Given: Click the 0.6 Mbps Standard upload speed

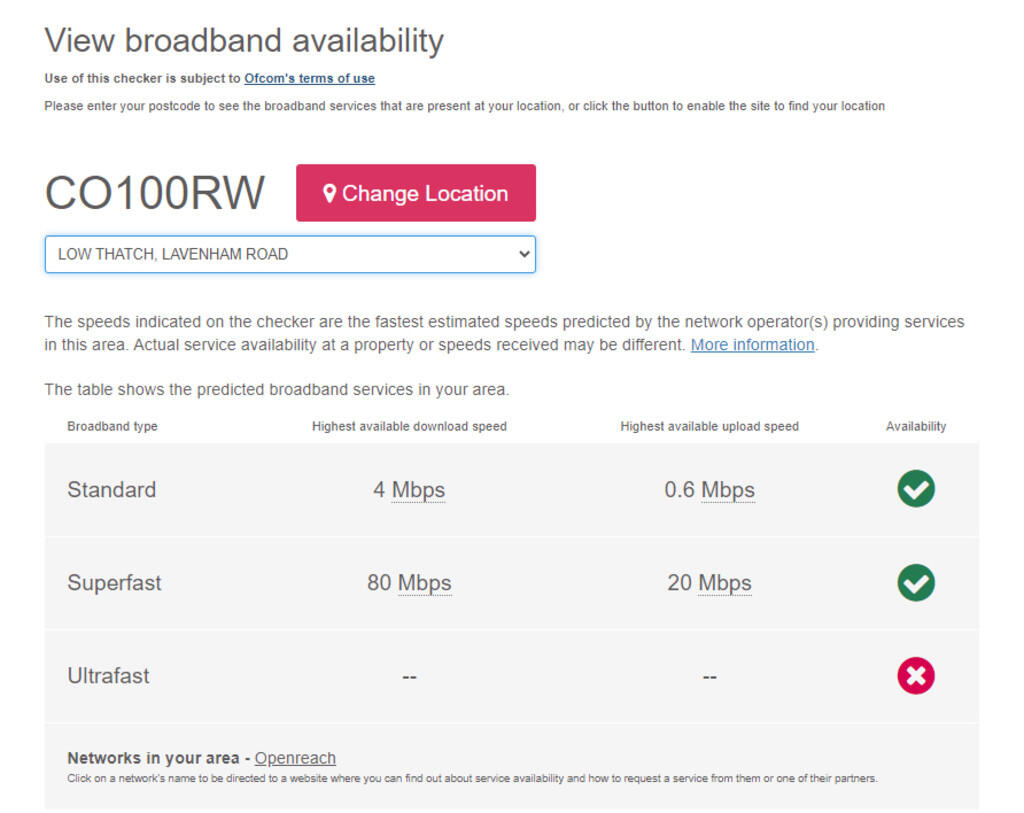Looking at the screenshot, I should 709,490.
